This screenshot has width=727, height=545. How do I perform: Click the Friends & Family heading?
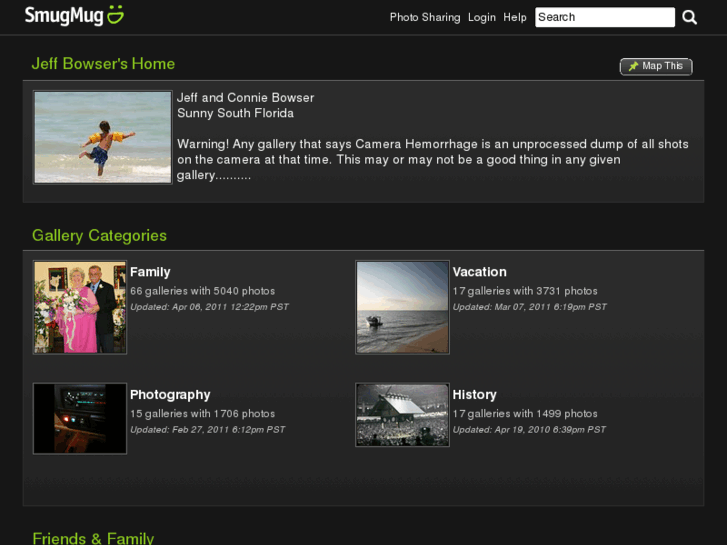pos(93,538)
